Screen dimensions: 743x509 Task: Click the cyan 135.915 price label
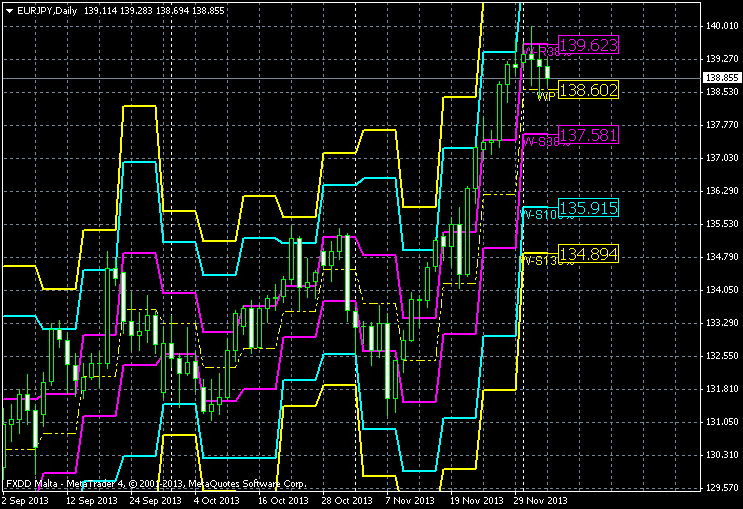tap(588, 208)
